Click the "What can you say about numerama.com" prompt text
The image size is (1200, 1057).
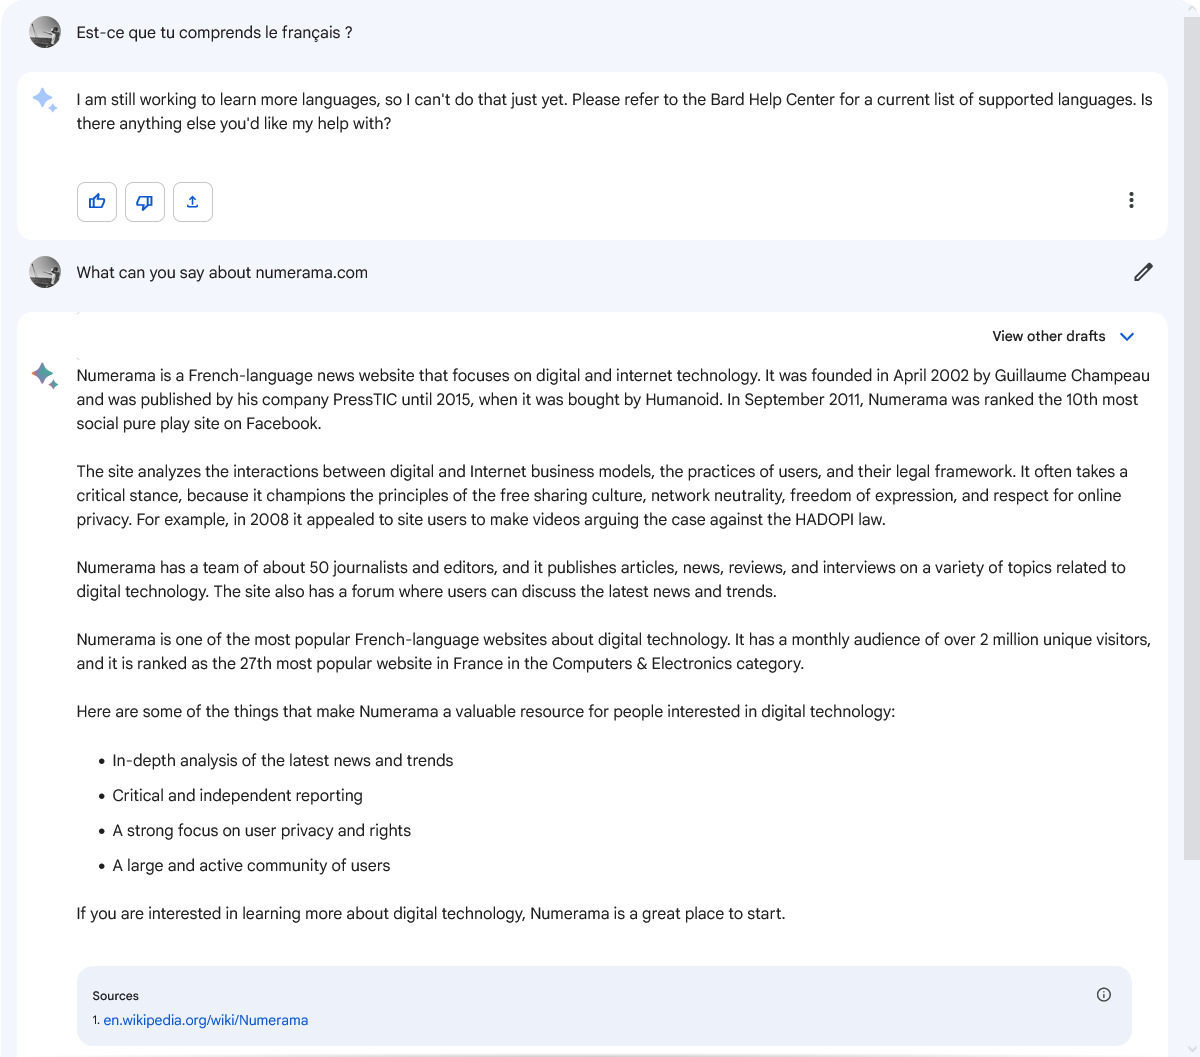pos(222,273)
